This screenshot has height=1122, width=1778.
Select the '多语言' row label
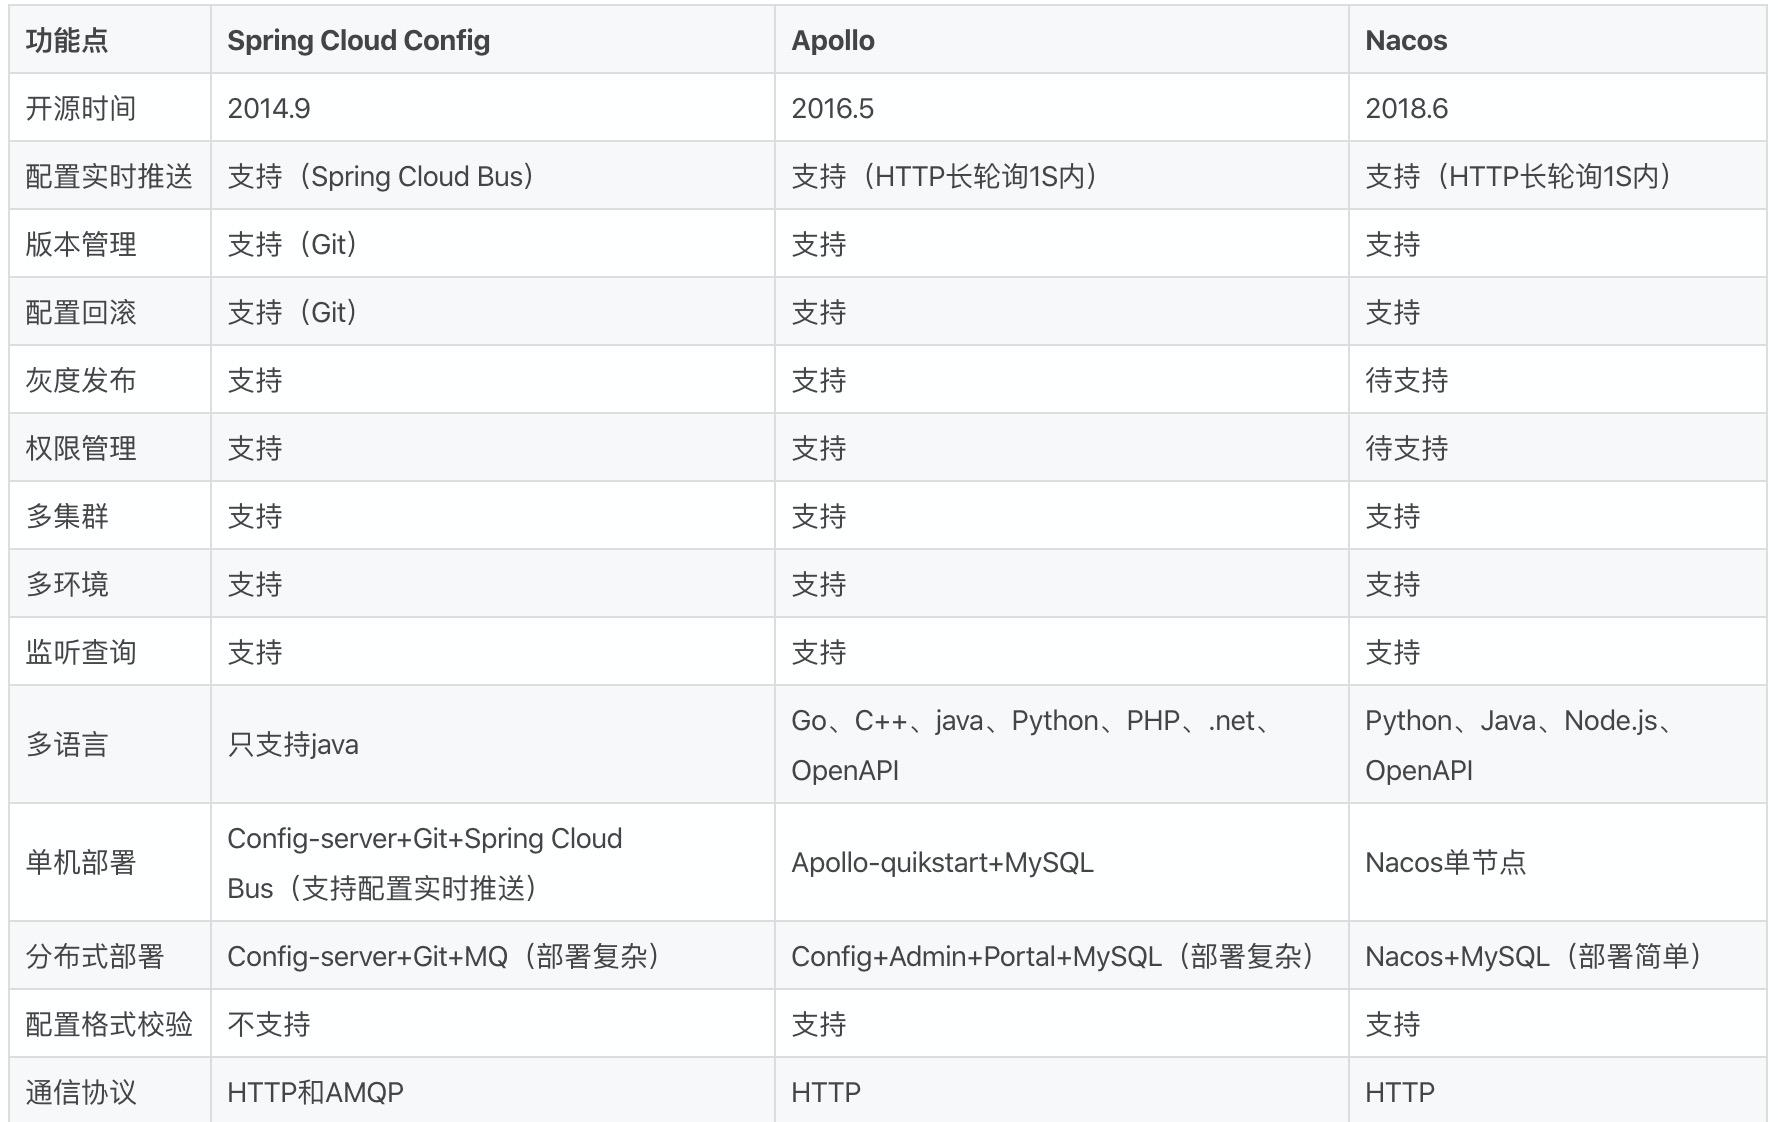110,744
